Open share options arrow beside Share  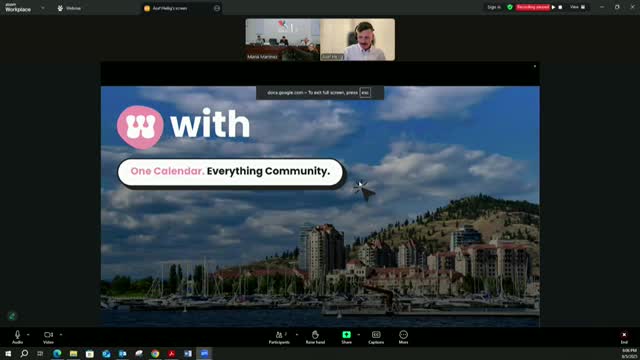(x=358, y=335)
